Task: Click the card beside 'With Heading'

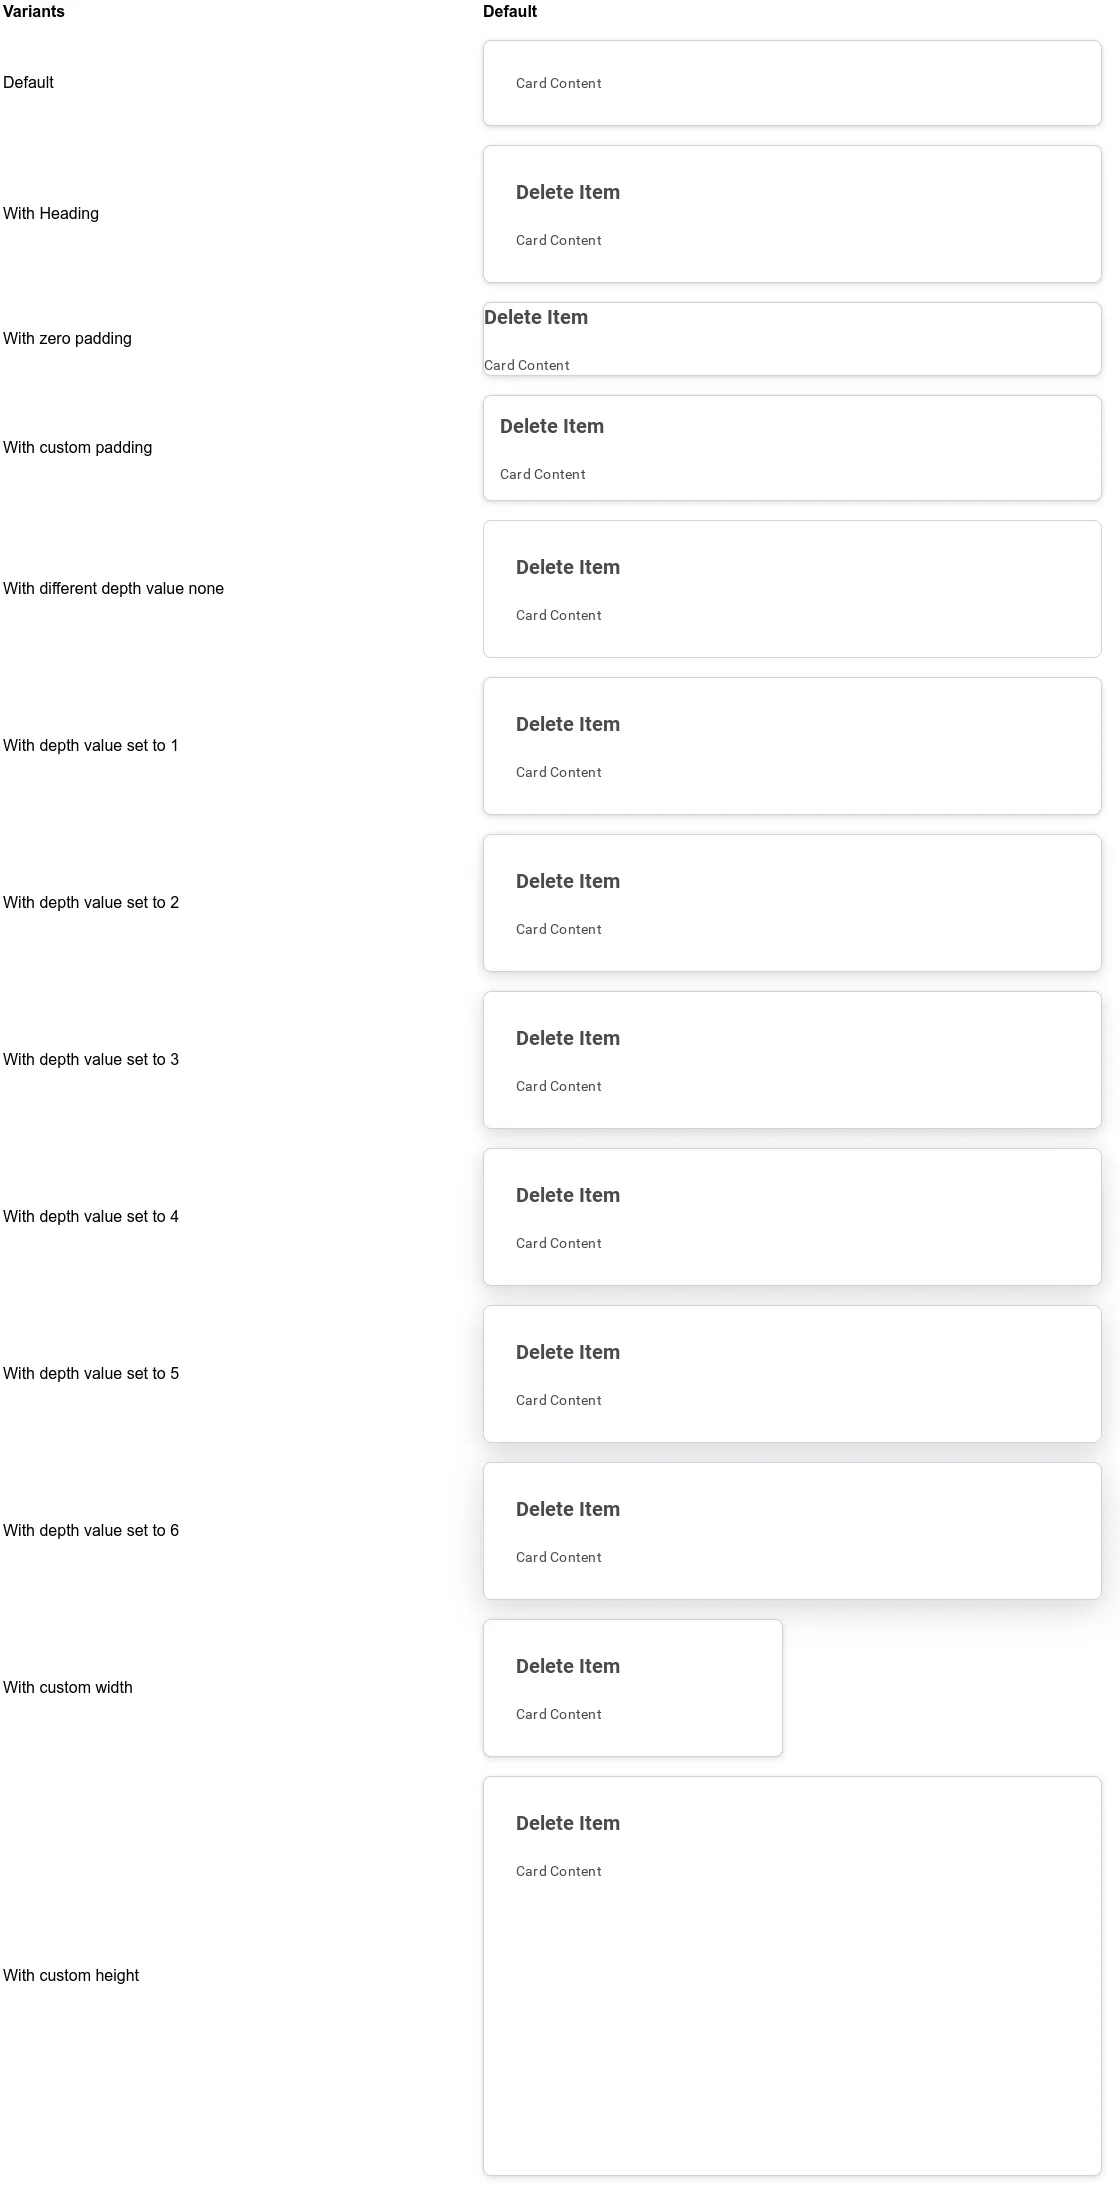Action: click(x=792, y=214)
